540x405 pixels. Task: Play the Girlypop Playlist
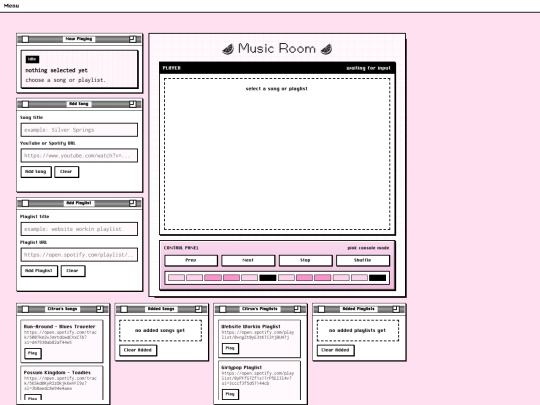coord(230,394)
